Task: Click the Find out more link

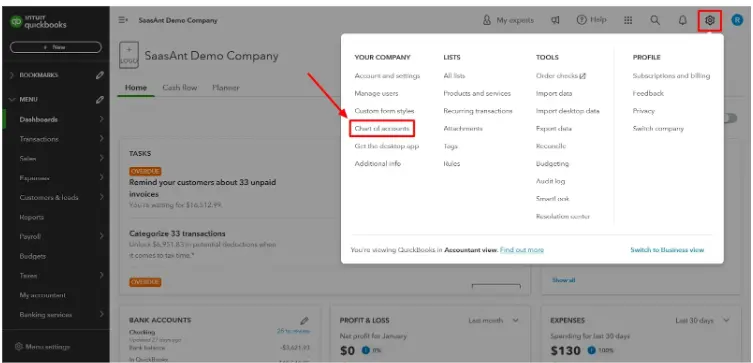Action: tap(522, 250)
